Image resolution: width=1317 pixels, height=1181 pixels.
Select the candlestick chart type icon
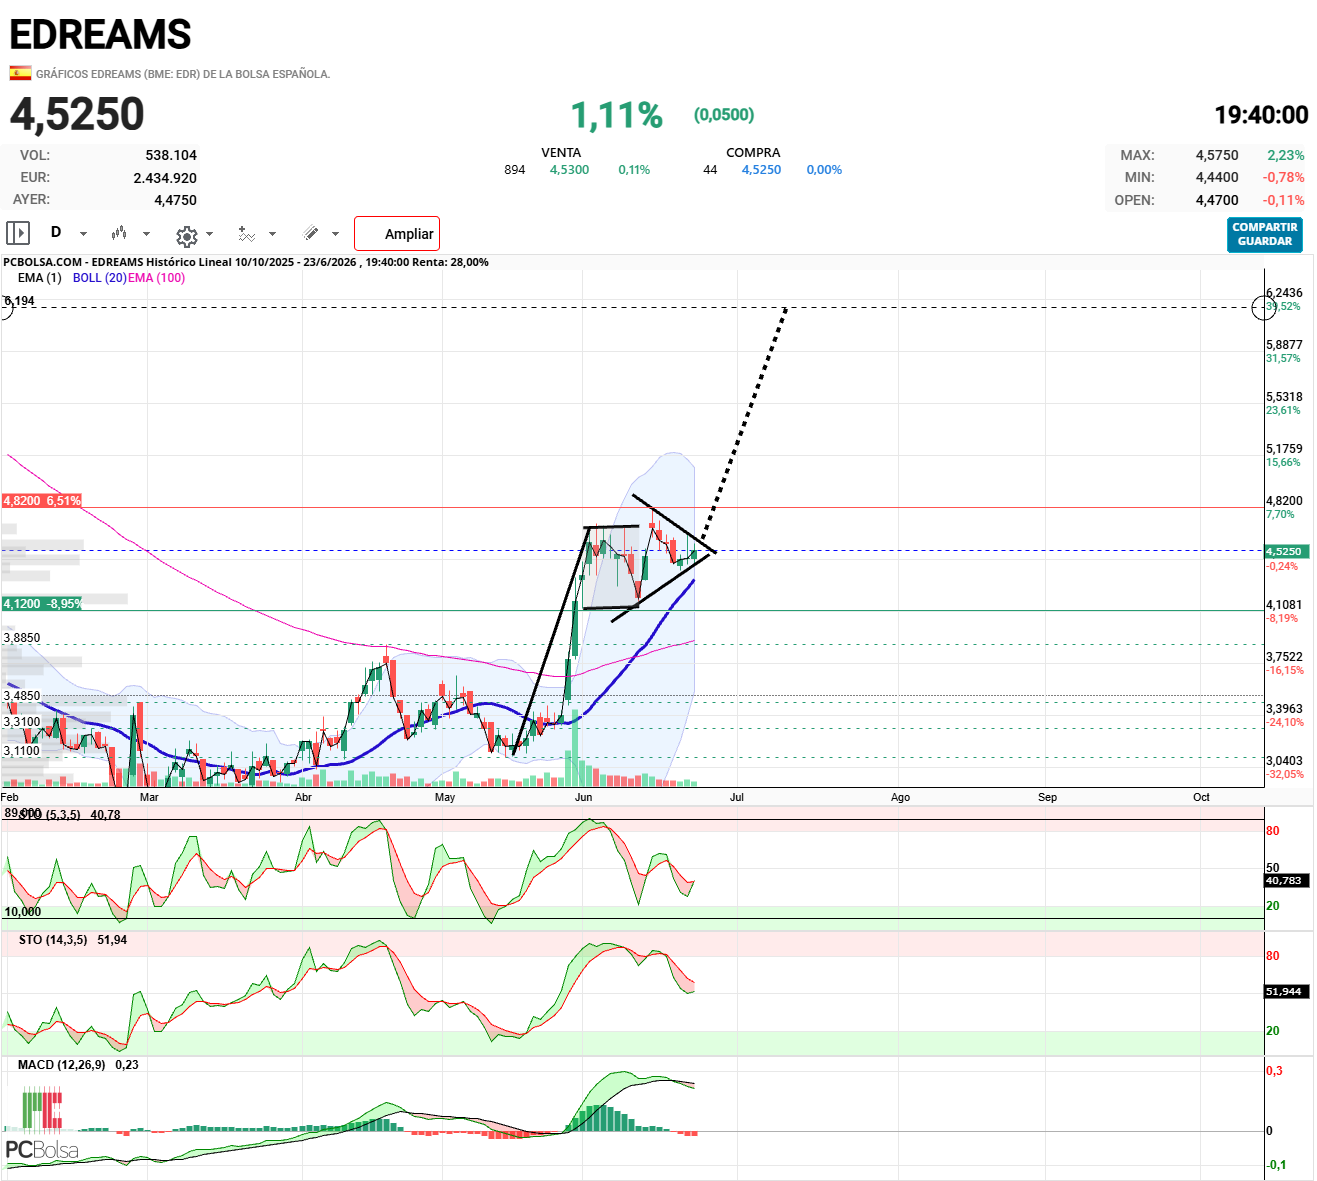[x=119, y=233]
